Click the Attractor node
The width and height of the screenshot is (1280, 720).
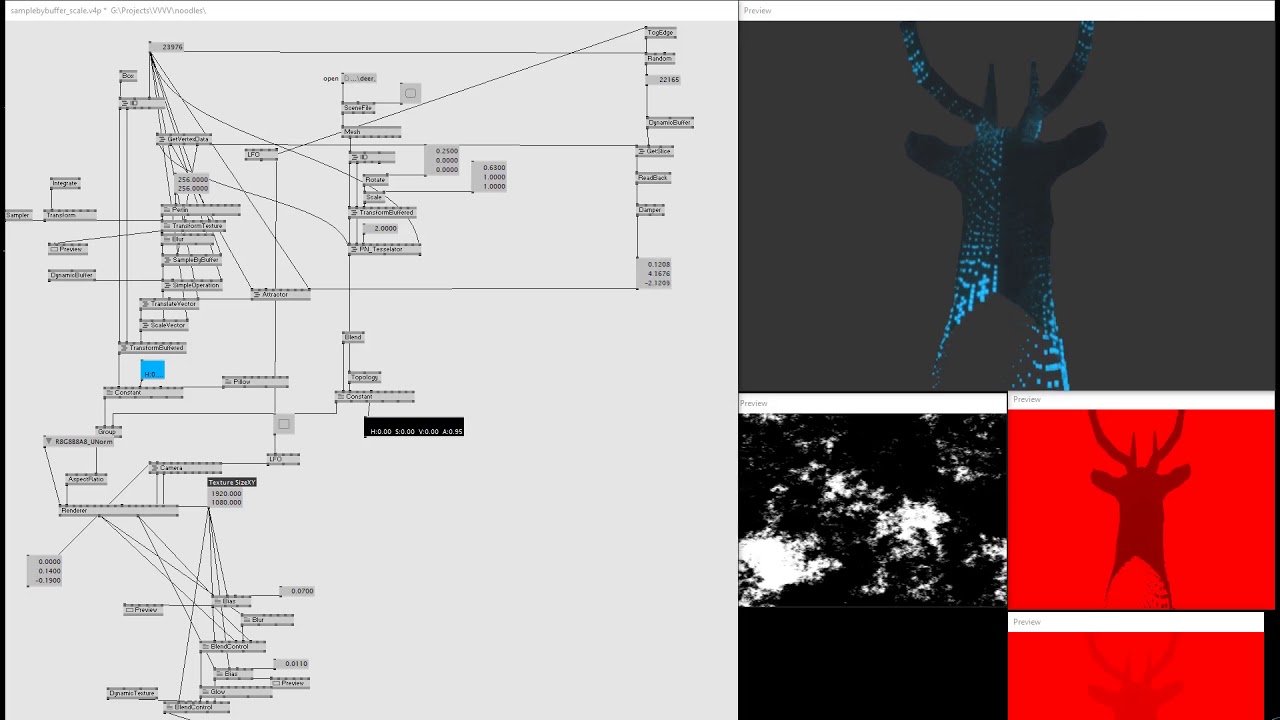[x=281, y=294]
